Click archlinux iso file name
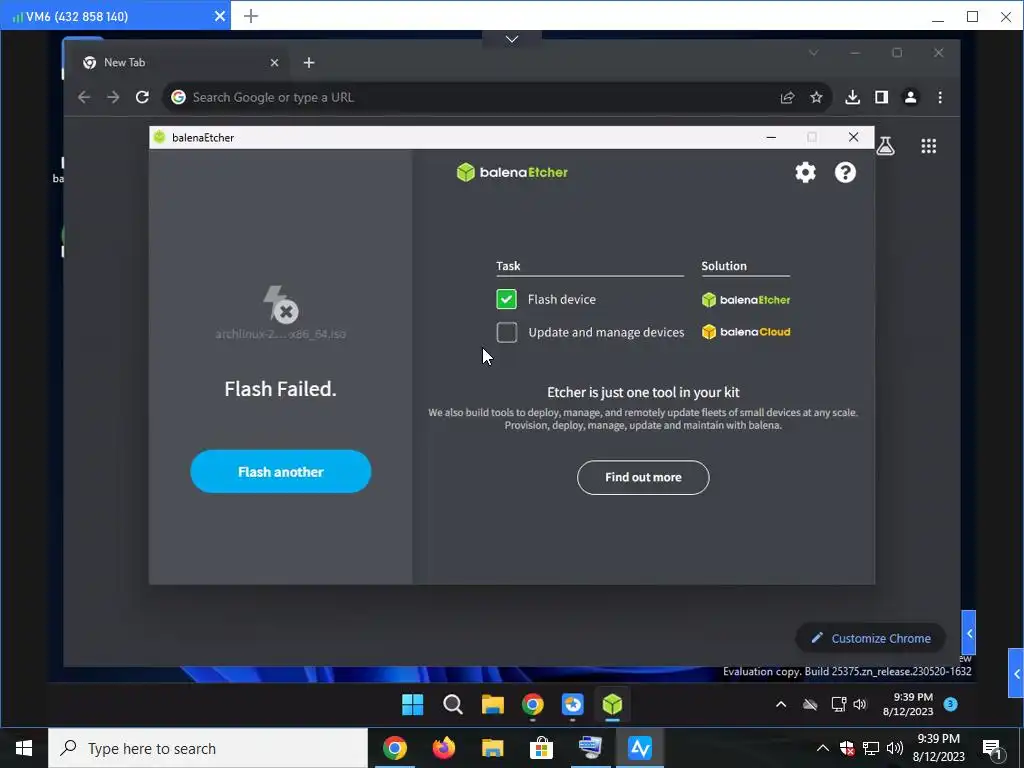 (x=281, y=334)
